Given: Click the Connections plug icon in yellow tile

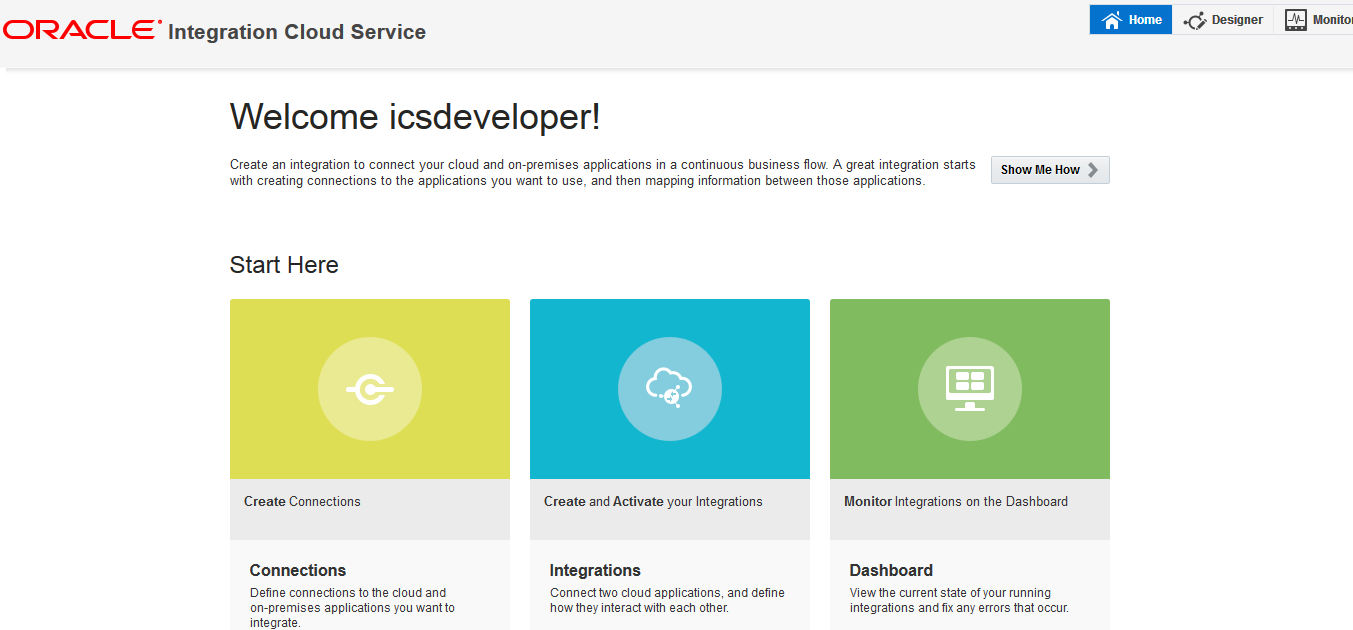Looking at the screenshot, I should tap(370, 390).
